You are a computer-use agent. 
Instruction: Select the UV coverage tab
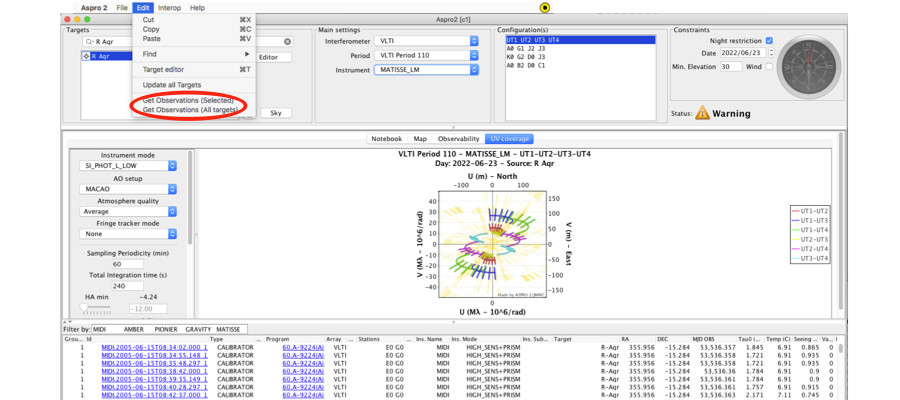pos(509,139)
